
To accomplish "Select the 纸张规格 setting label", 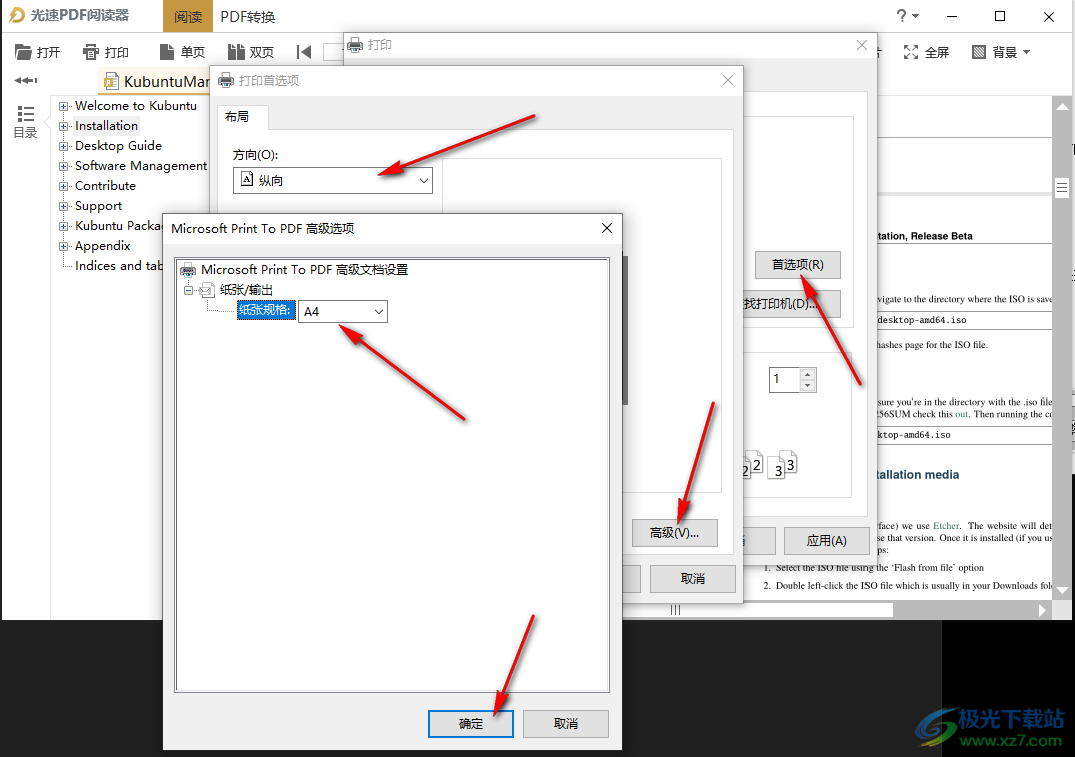I will click(x=266, y=311).
